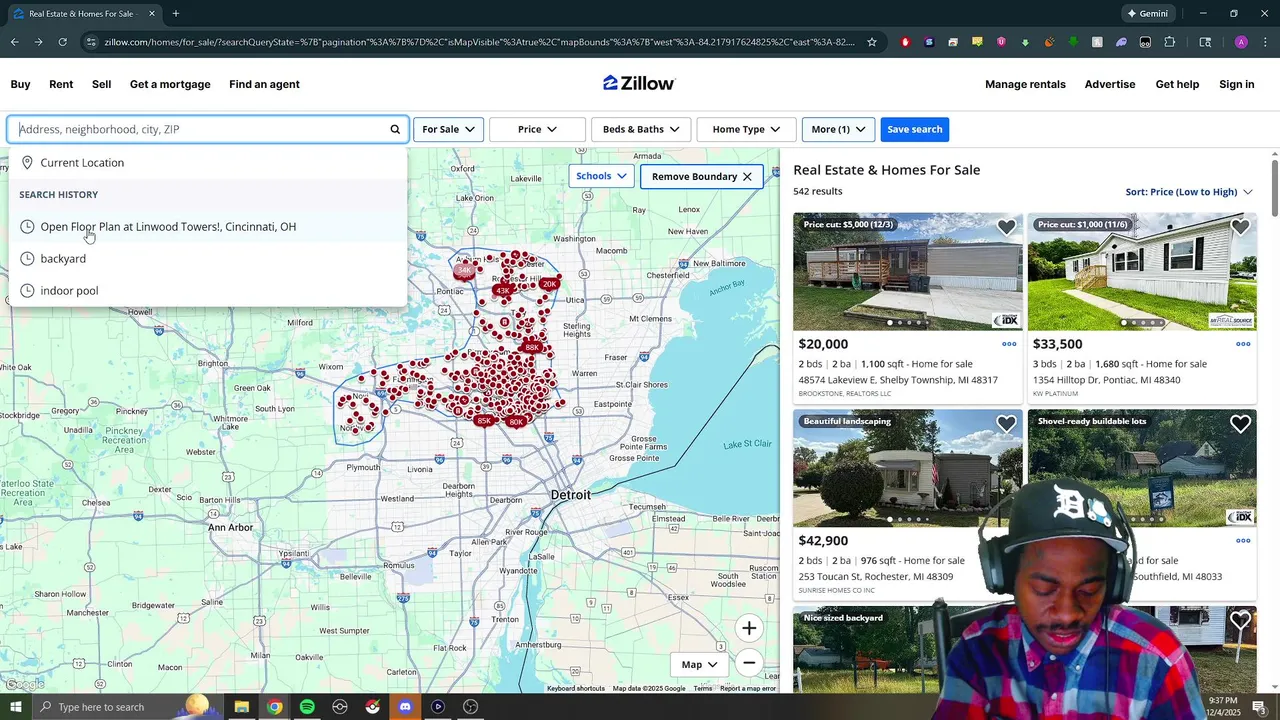Click the search magnifier icon in the address box
Viewport: 1280px width, 720px height.
[x=395, y=129]
